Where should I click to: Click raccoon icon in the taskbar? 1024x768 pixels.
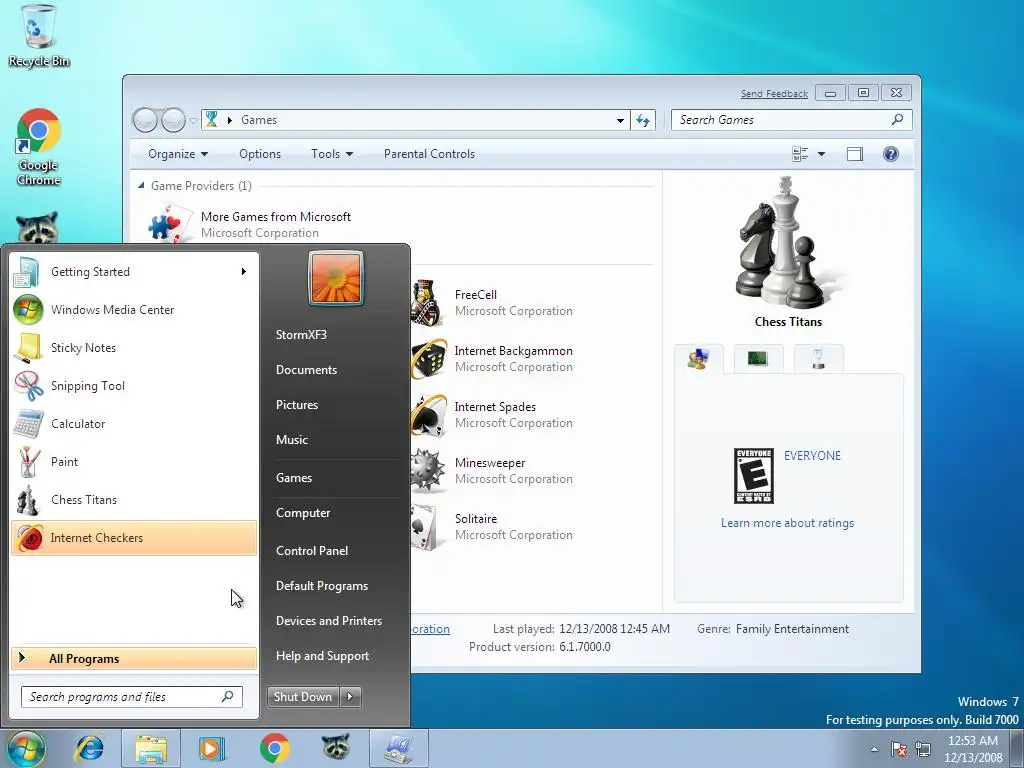[336, 747]
